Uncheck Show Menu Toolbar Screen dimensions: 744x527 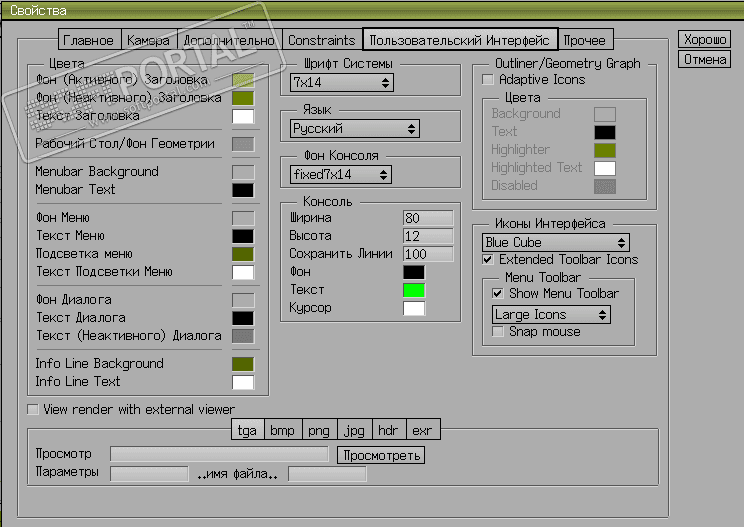[497, 293]
